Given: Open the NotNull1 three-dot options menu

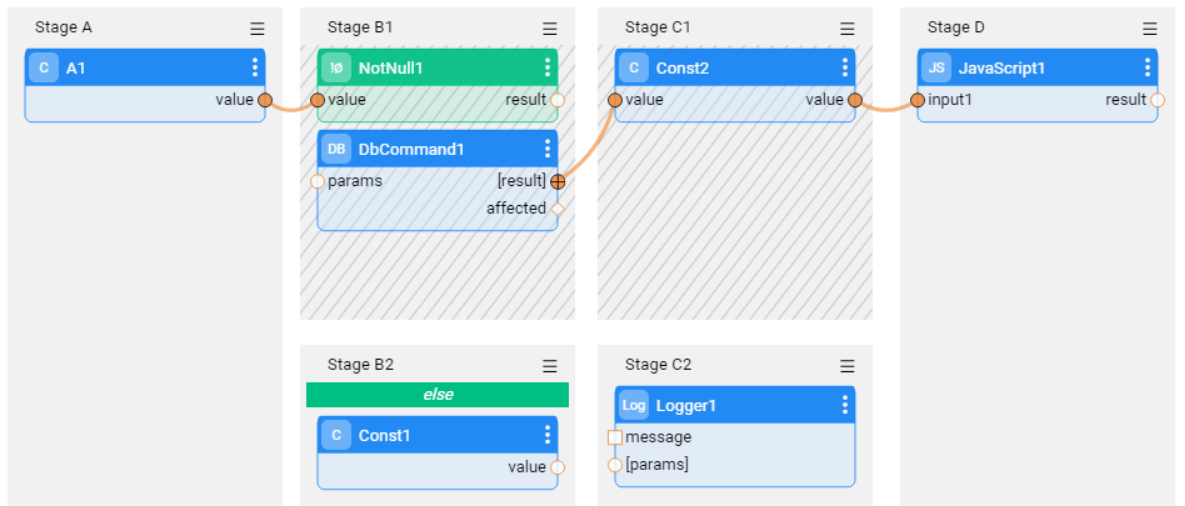Looking at the screenshot, I should pos(547,68).
